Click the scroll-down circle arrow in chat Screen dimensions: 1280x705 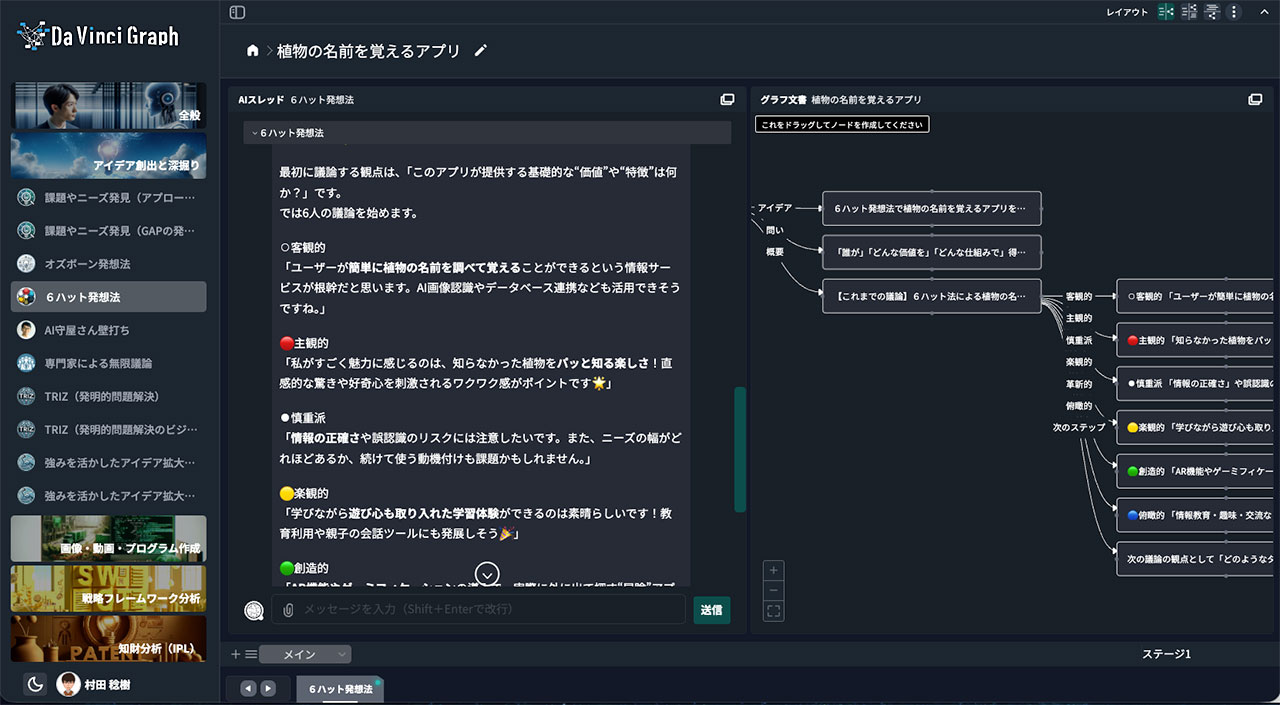(487, 574)
